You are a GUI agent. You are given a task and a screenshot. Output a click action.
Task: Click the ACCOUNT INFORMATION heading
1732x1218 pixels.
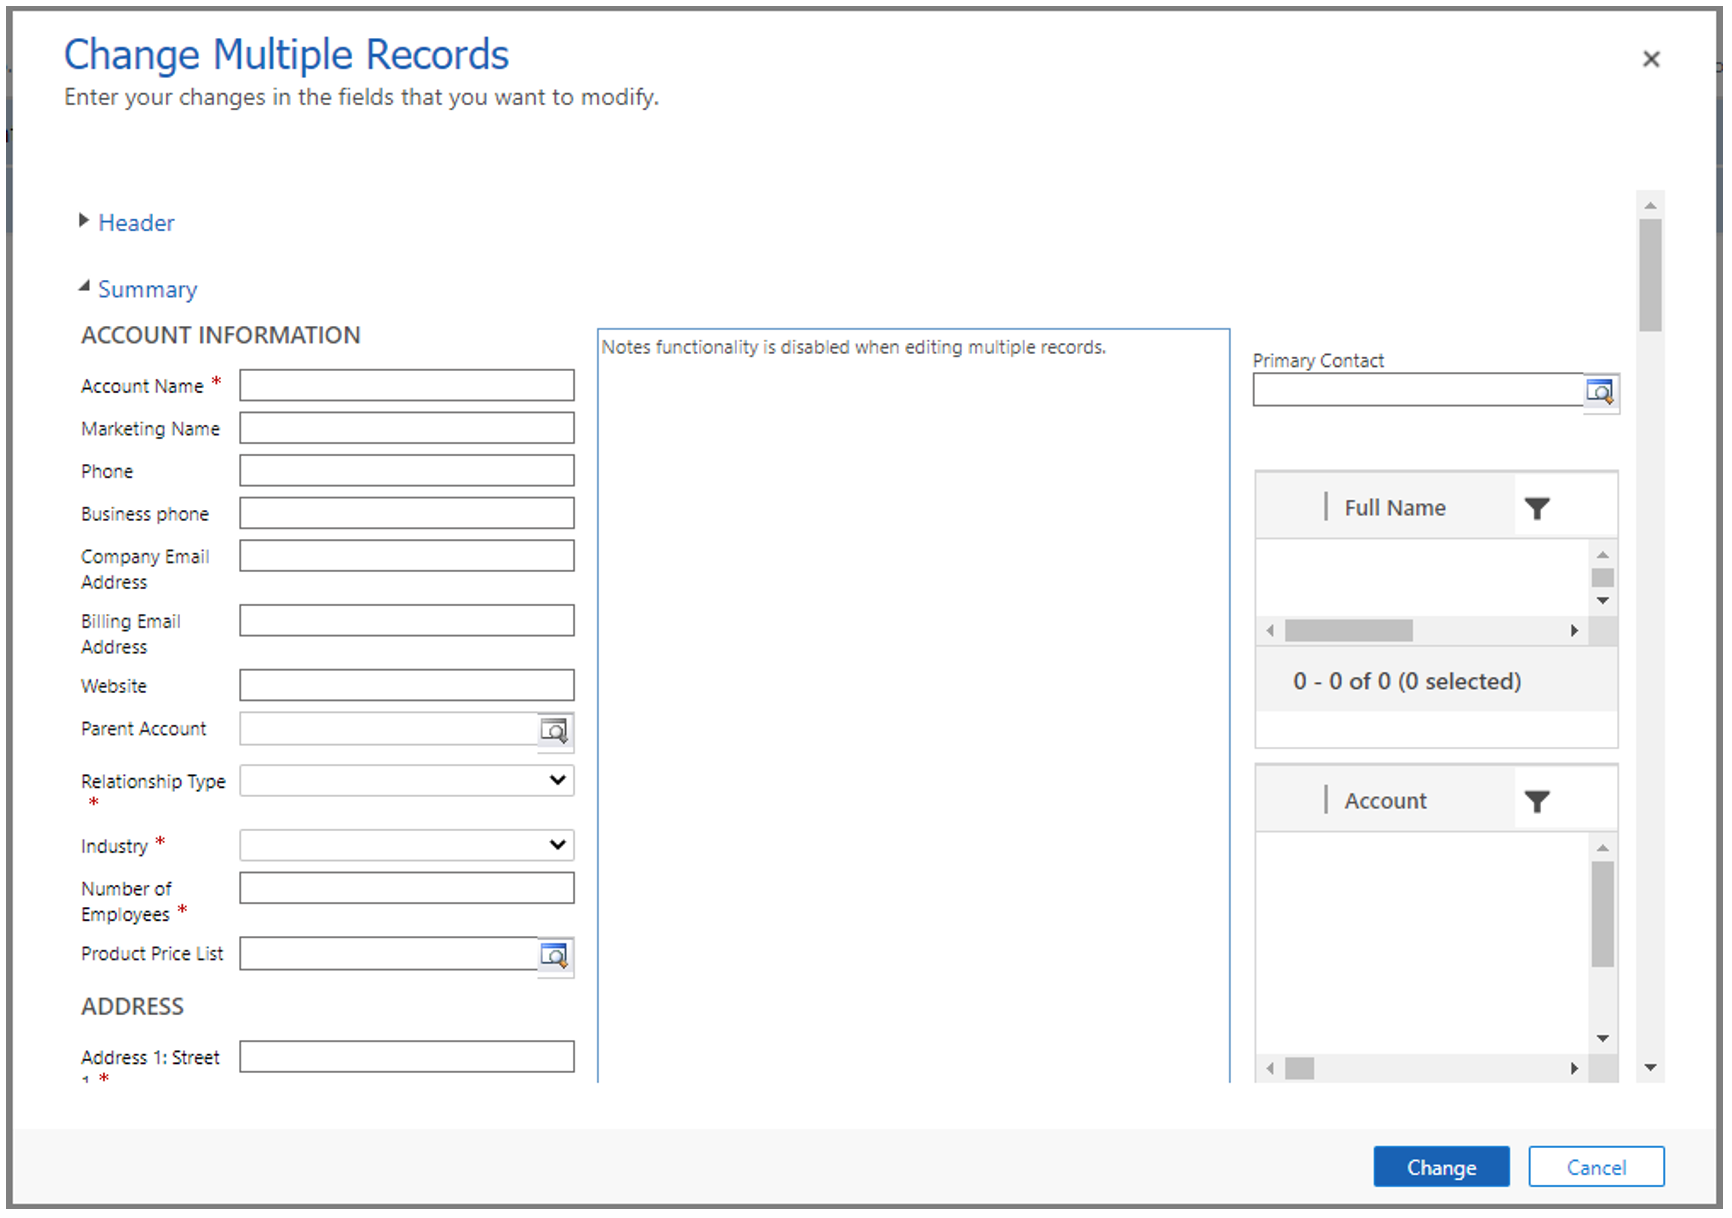[x=220, y=335]
